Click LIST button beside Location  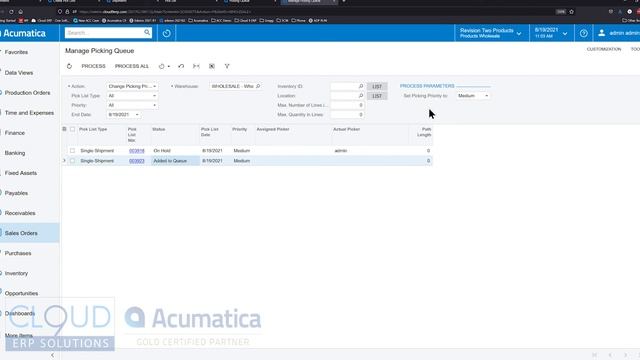coord(377,96)
